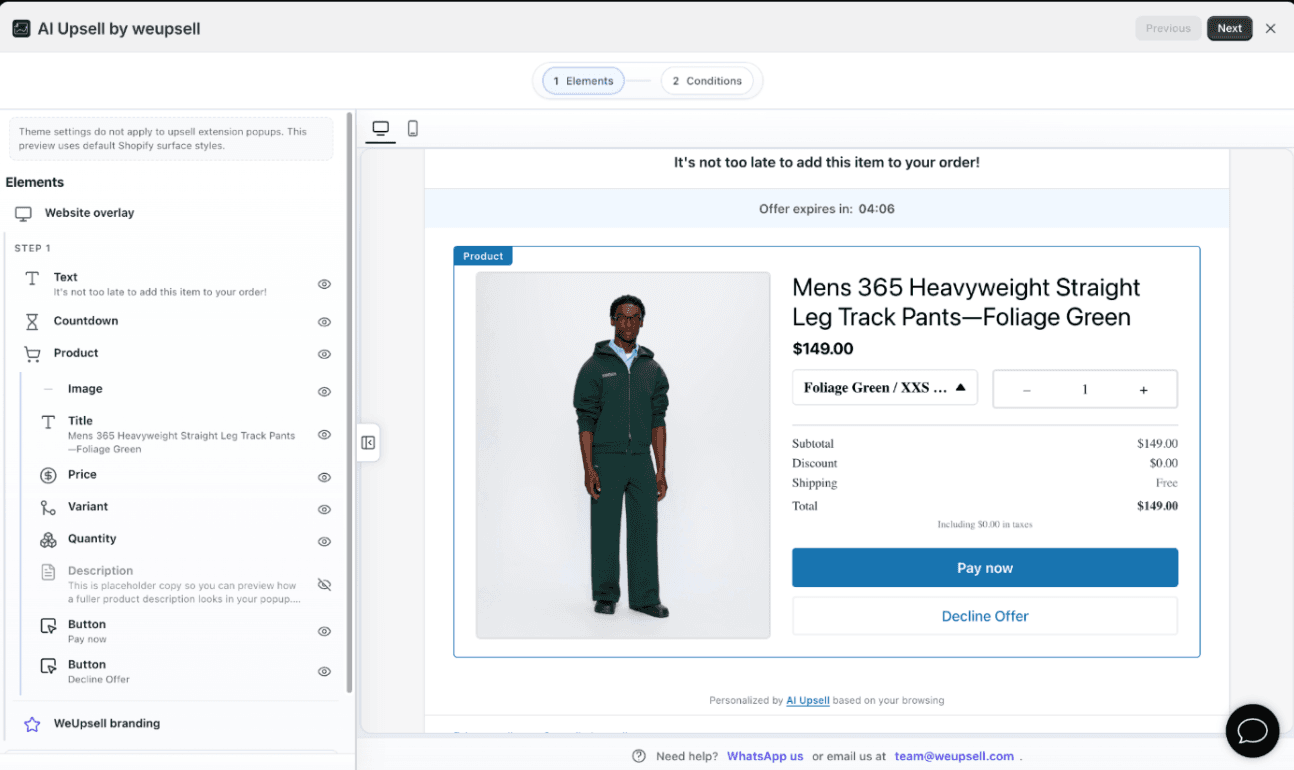The image size is (1294, 770).
Task: Open the WhatsApp us link
Action: point(765,756)
